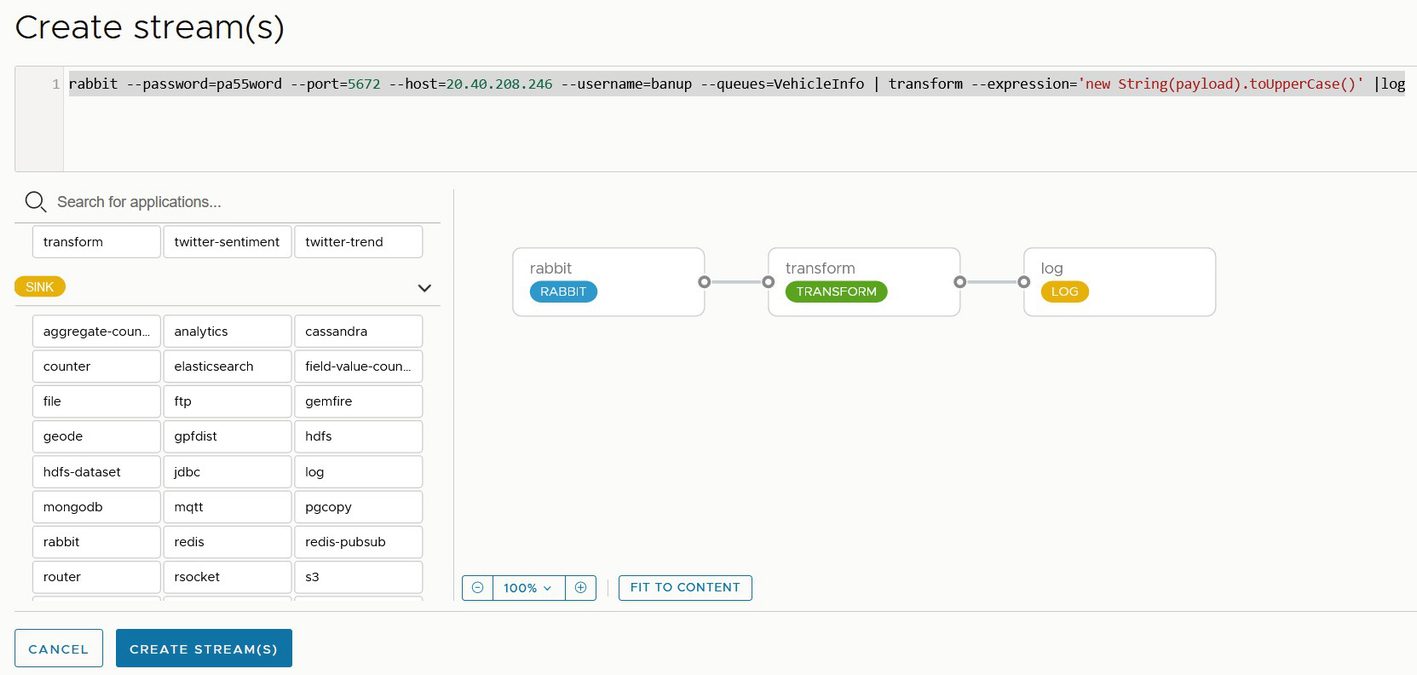Choose the mongodb sink application
1417x675 pixels.
point(96,507)
